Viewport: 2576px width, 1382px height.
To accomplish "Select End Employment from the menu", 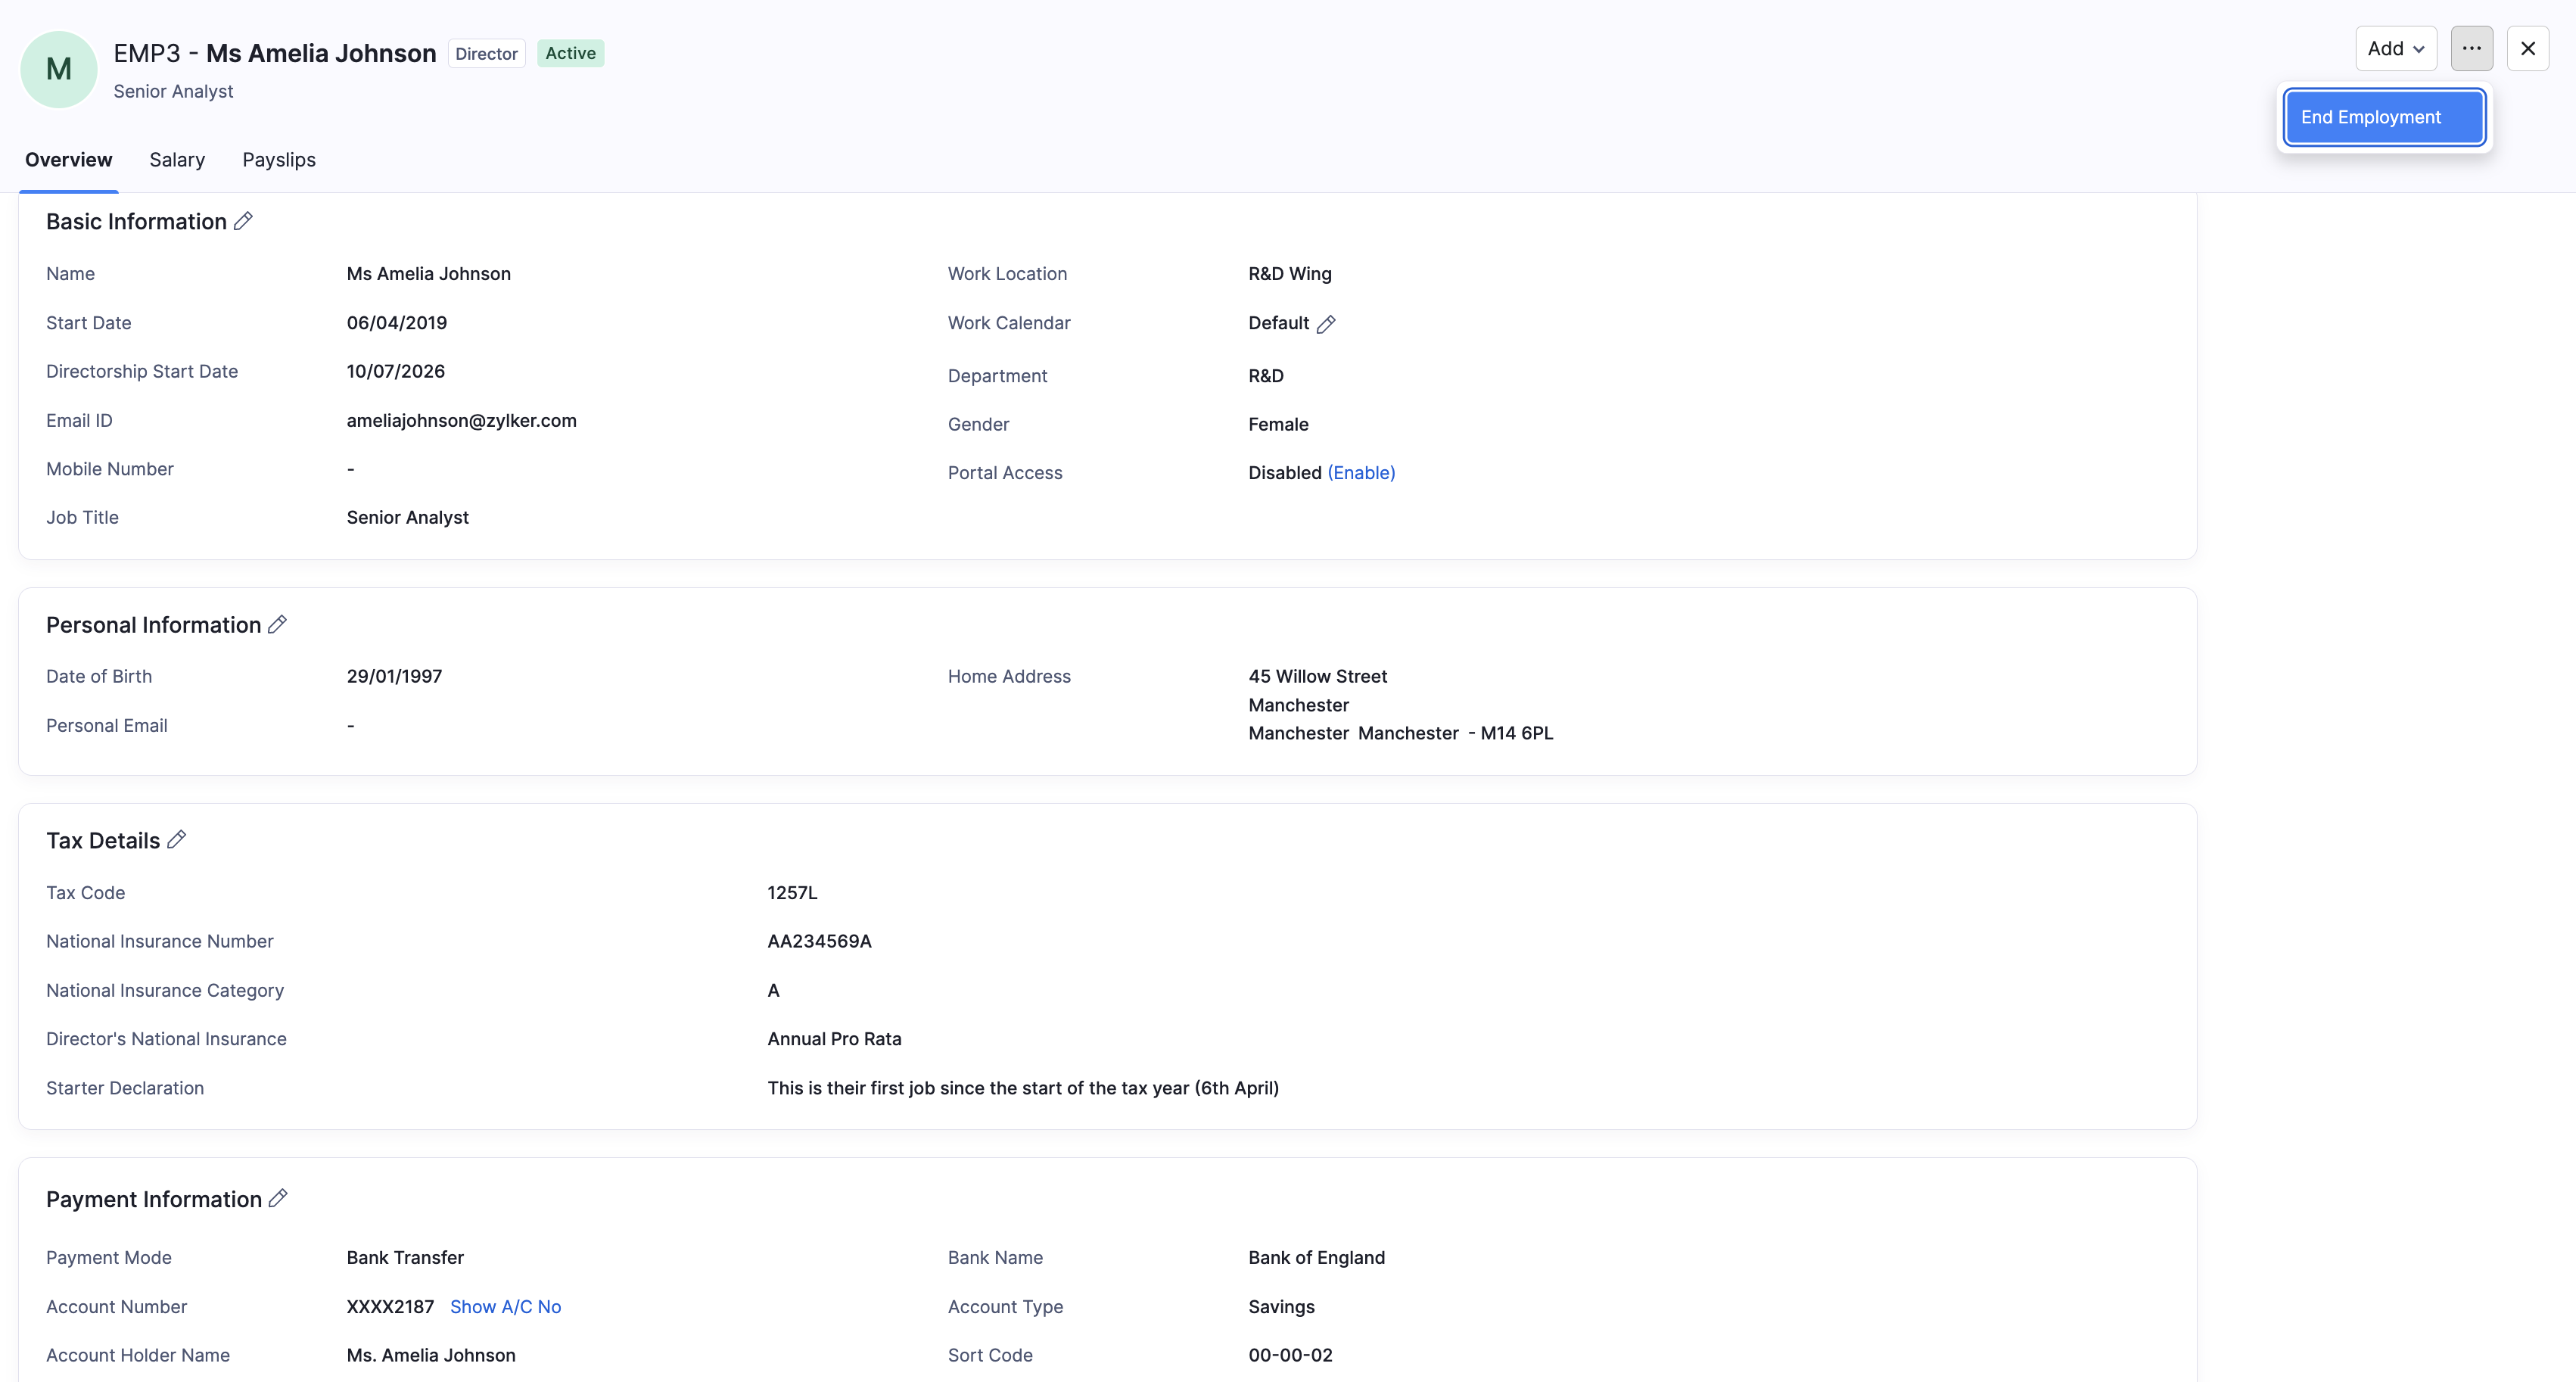I will pos(2384,117).
